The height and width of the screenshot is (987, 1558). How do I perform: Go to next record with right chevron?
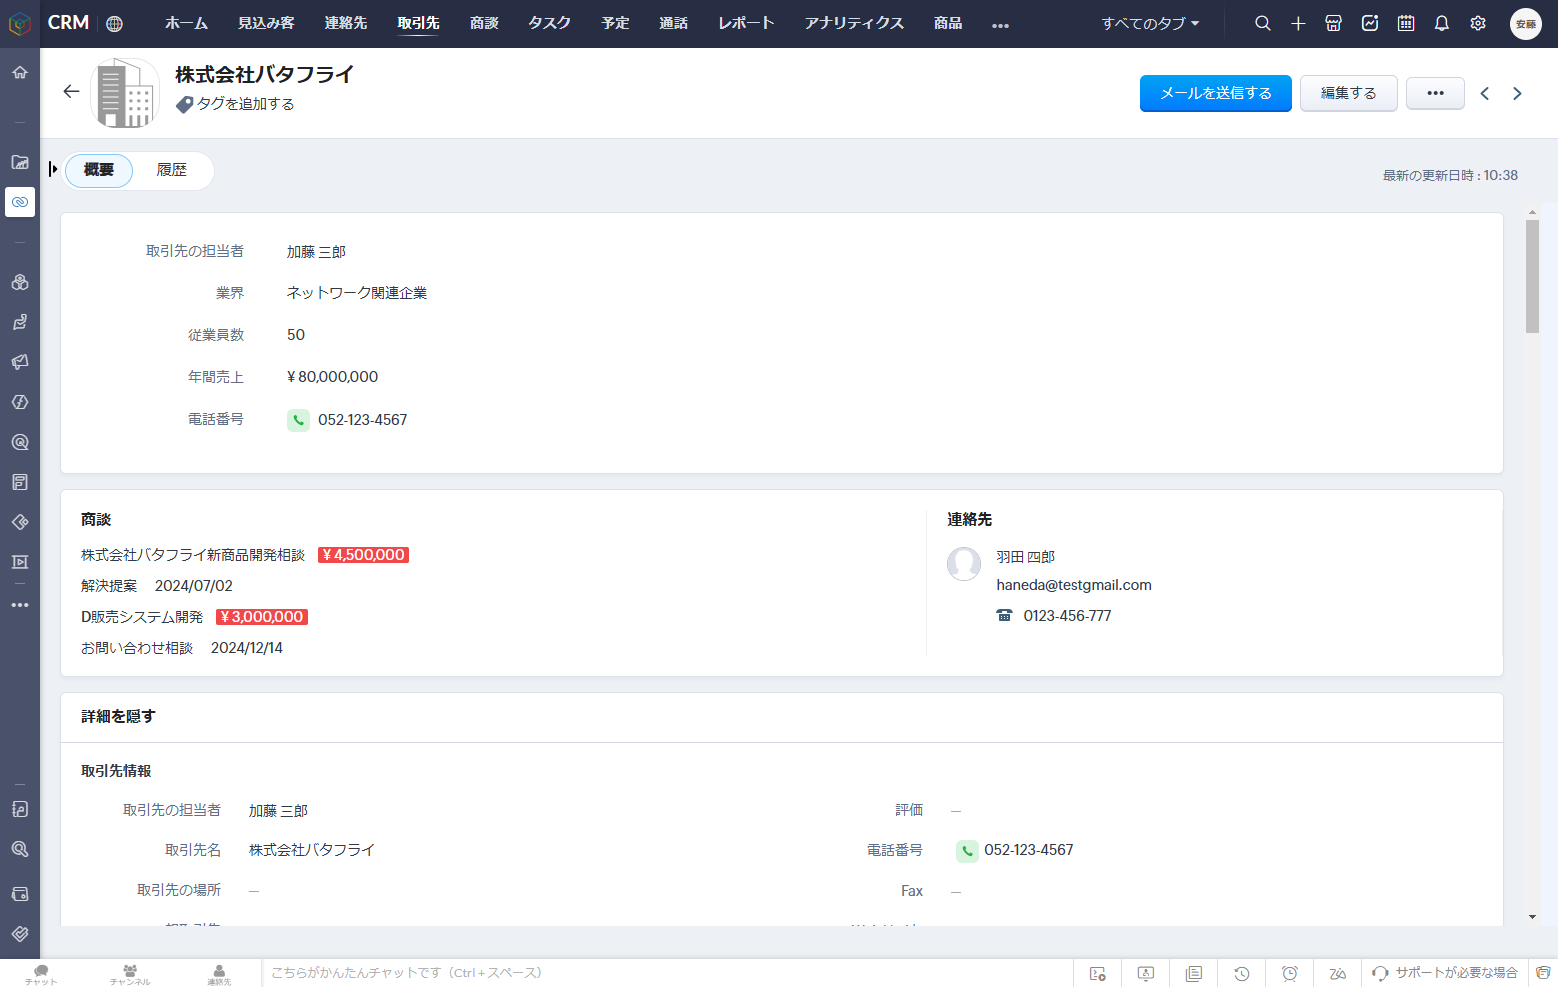click(1517, 93)
